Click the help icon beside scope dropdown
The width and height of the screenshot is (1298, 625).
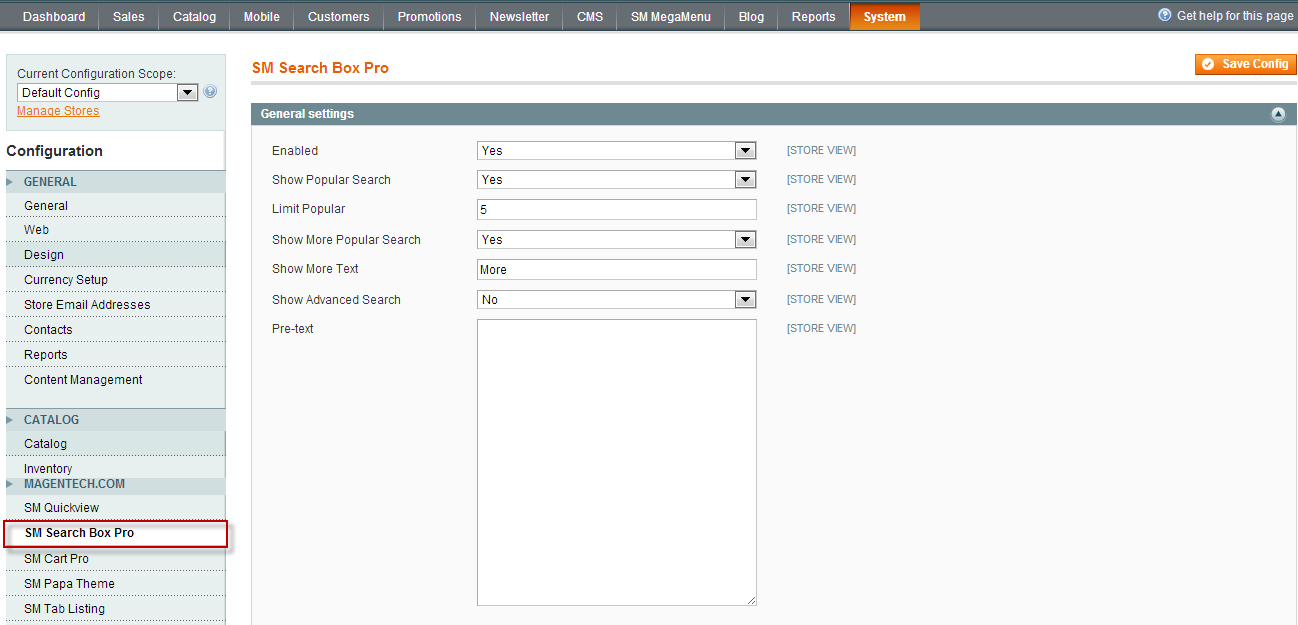(210, 92)
